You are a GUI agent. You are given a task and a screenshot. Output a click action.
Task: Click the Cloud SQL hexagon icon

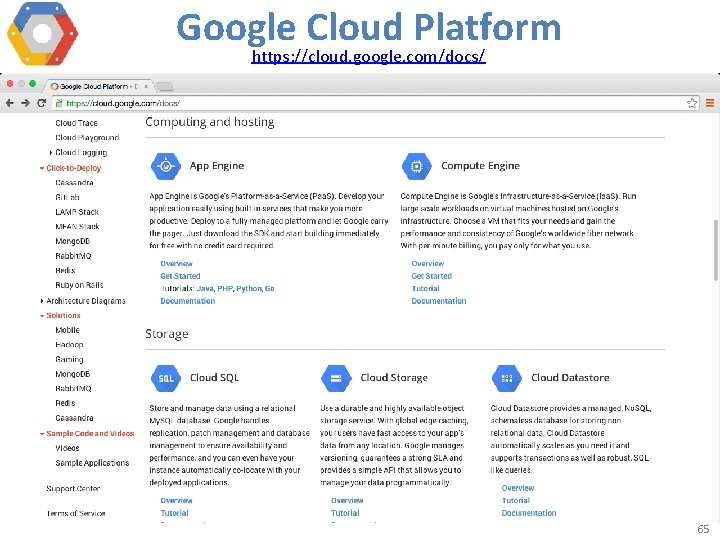pyautogui.click(x=166, y=378)
